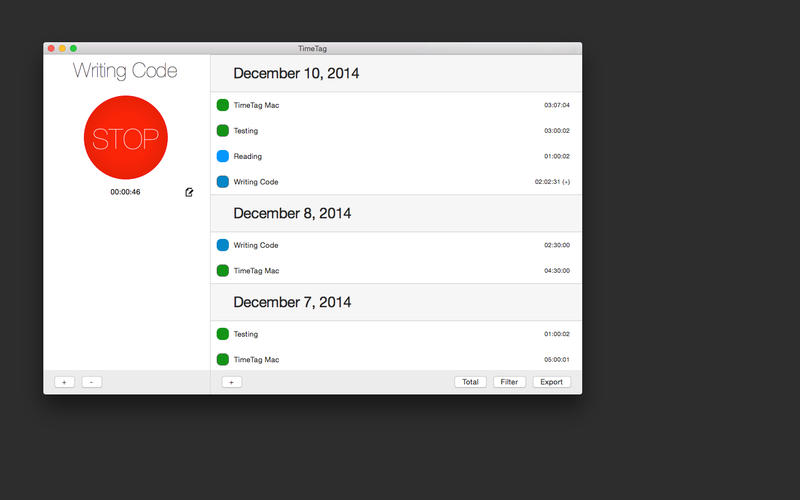
Task: Click the plus button in left sidebar
Action: [x=64, y=382]
